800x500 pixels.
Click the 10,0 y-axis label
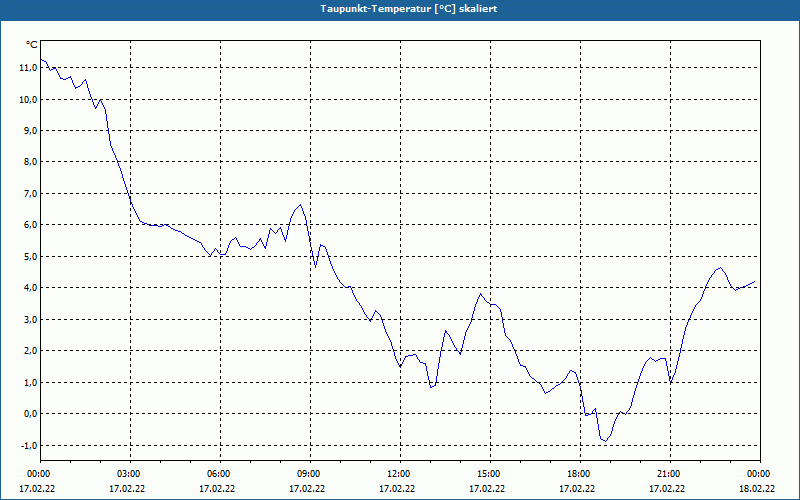pos(28,99)
